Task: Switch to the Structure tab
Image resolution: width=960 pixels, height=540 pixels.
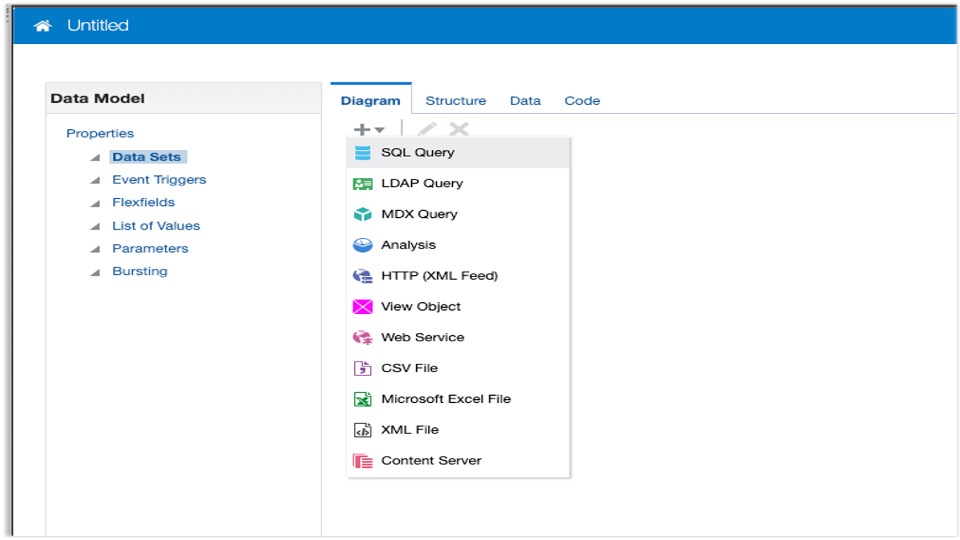Action: (456, 100)
